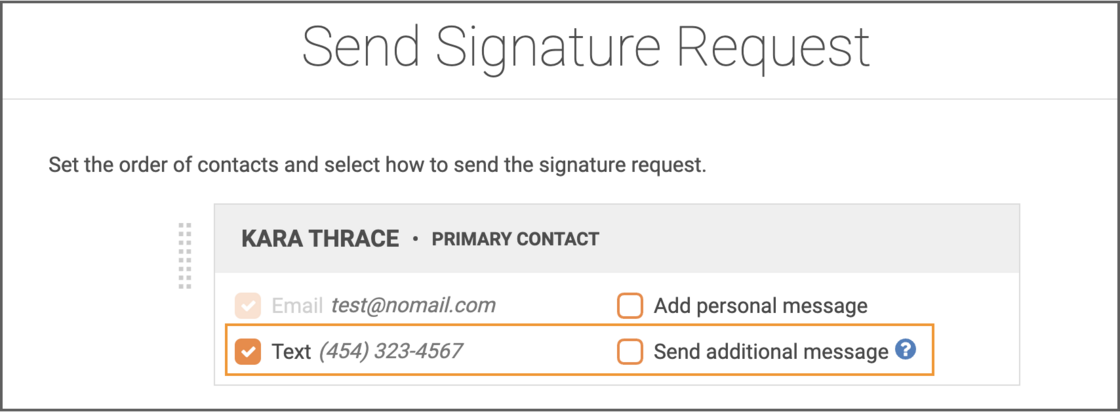Click the white checkmark inside the Text checkbox
The image size is (1120, 412).
point(248,351)
